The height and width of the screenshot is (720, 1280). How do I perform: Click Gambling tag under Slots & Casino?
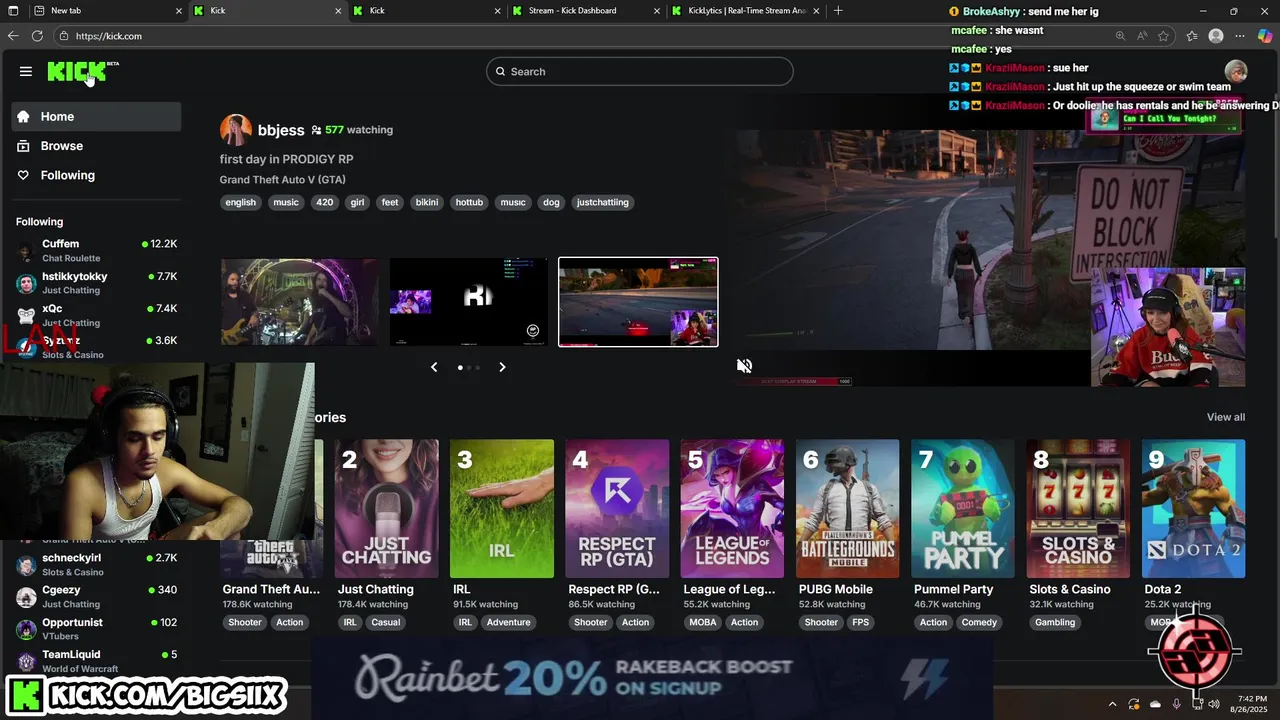pyautogui.click(x=1055, y=622)
